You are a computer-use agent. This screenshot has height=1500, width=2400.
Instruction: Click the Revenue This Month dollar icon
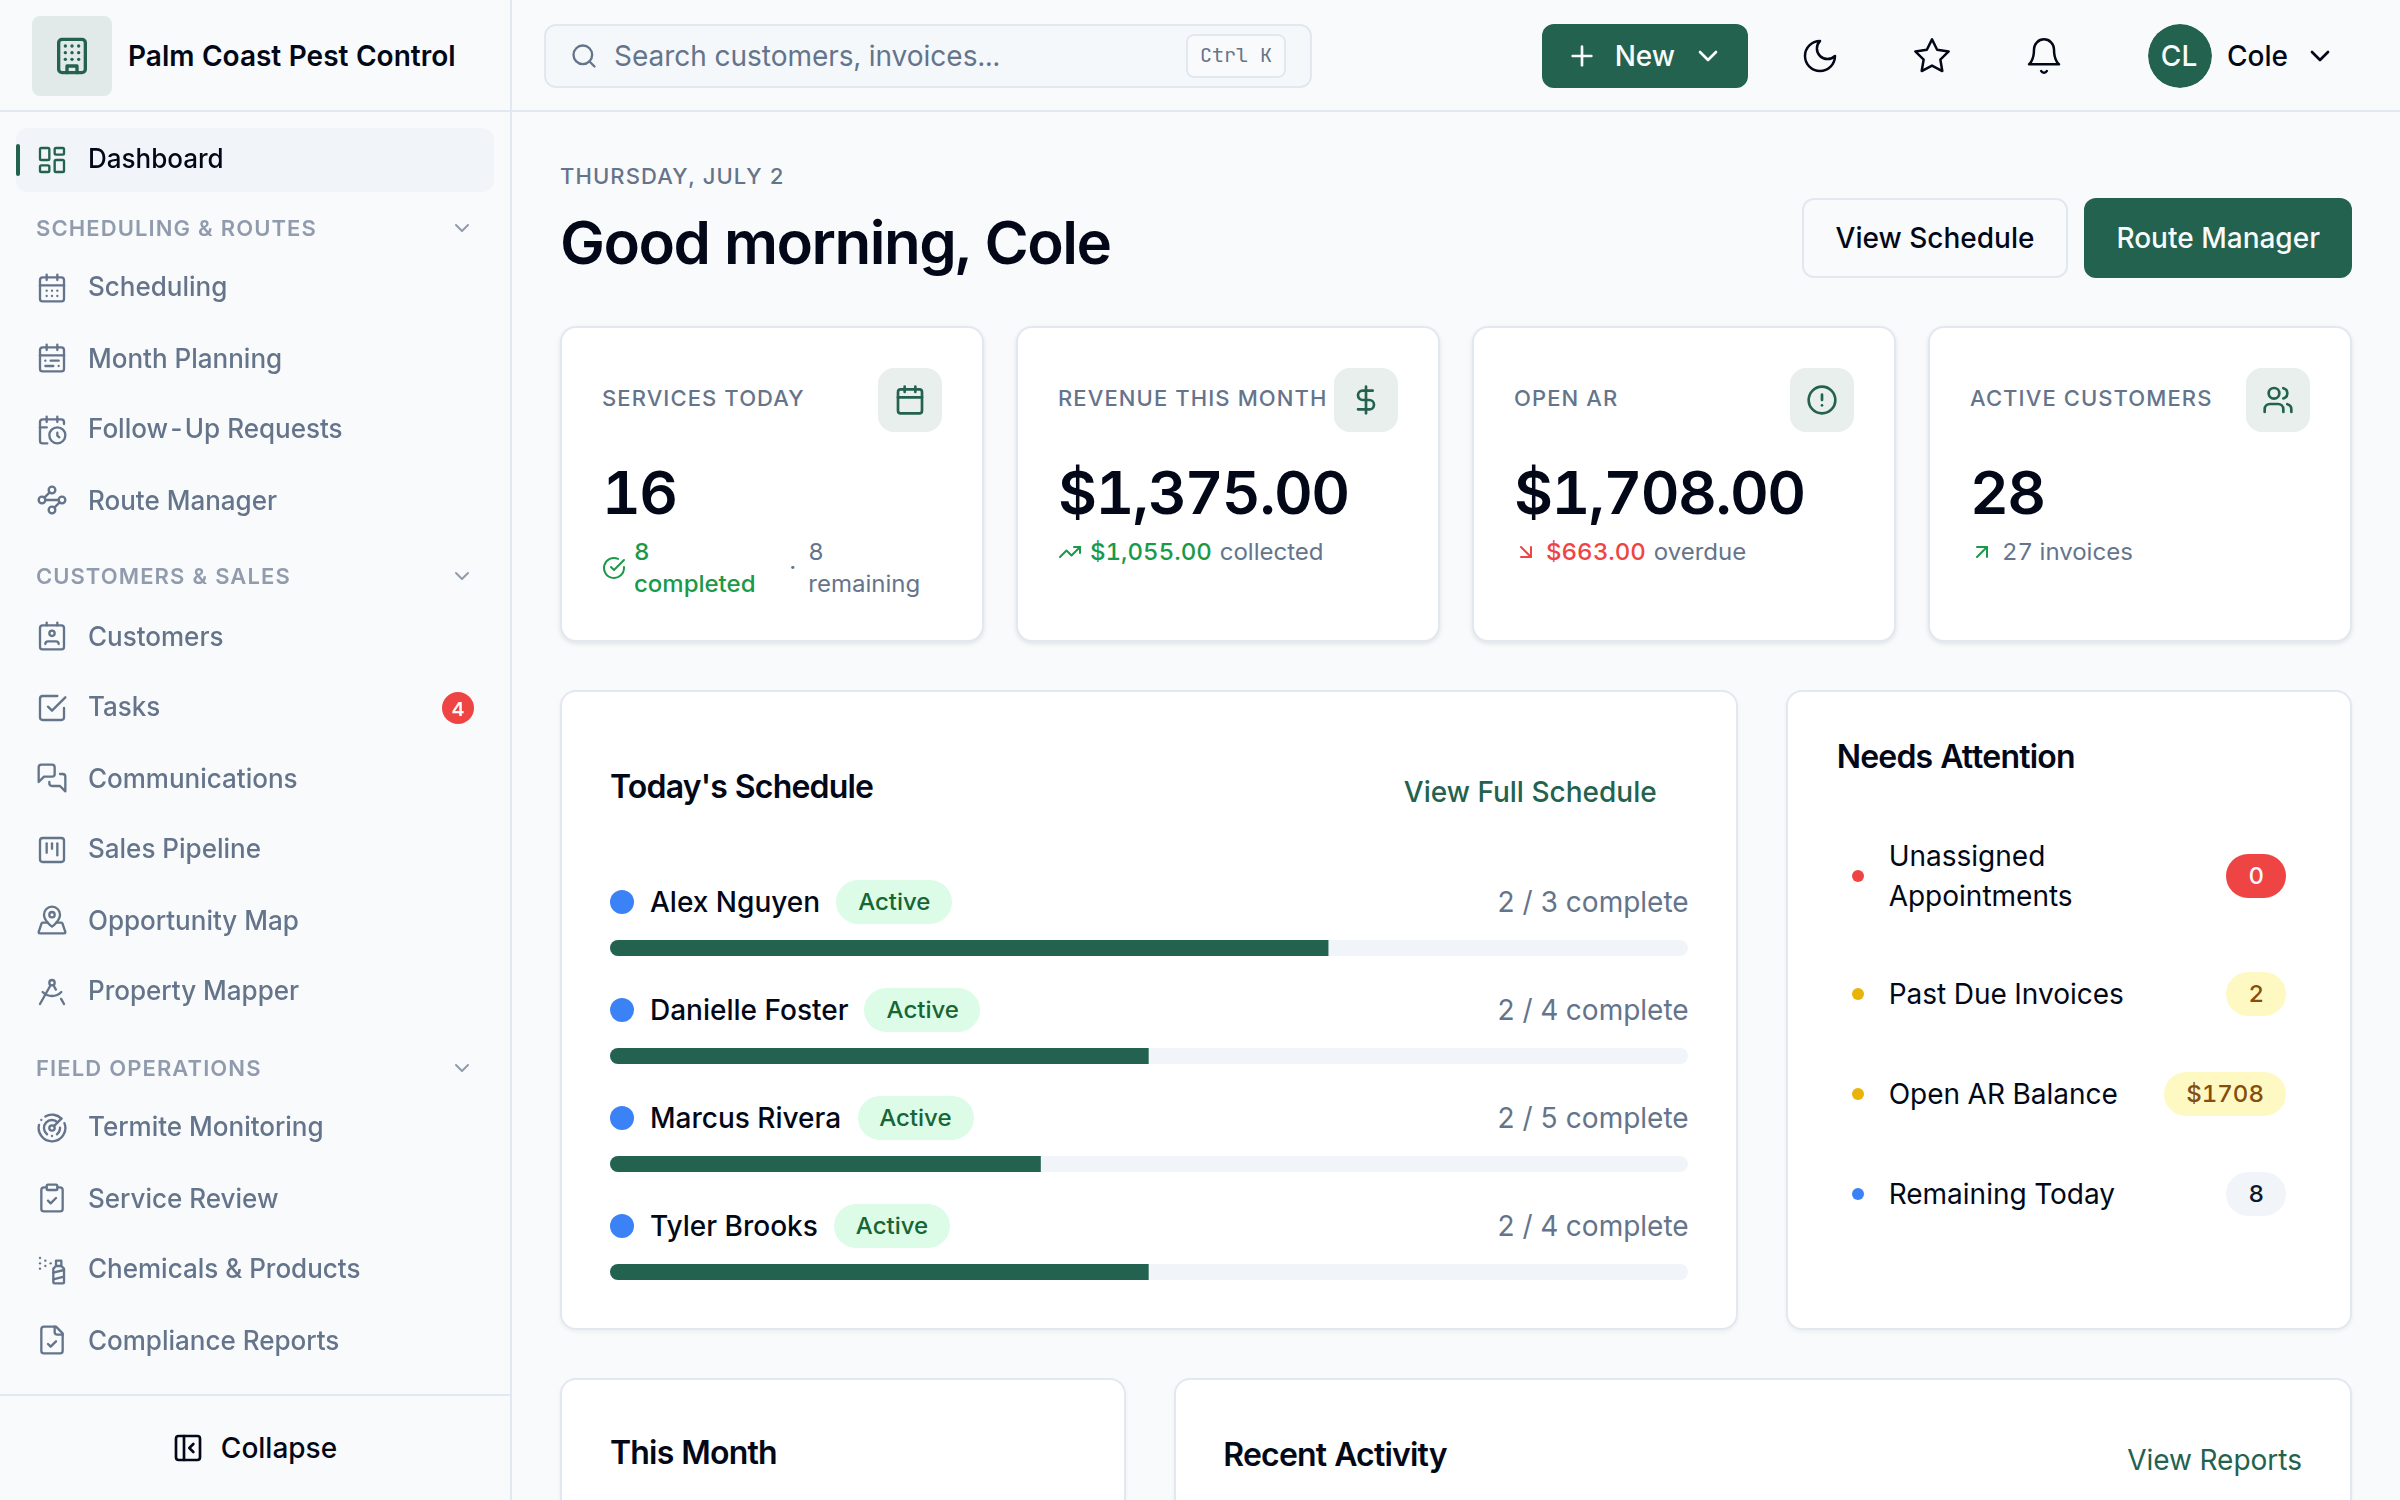(1366, 400)
